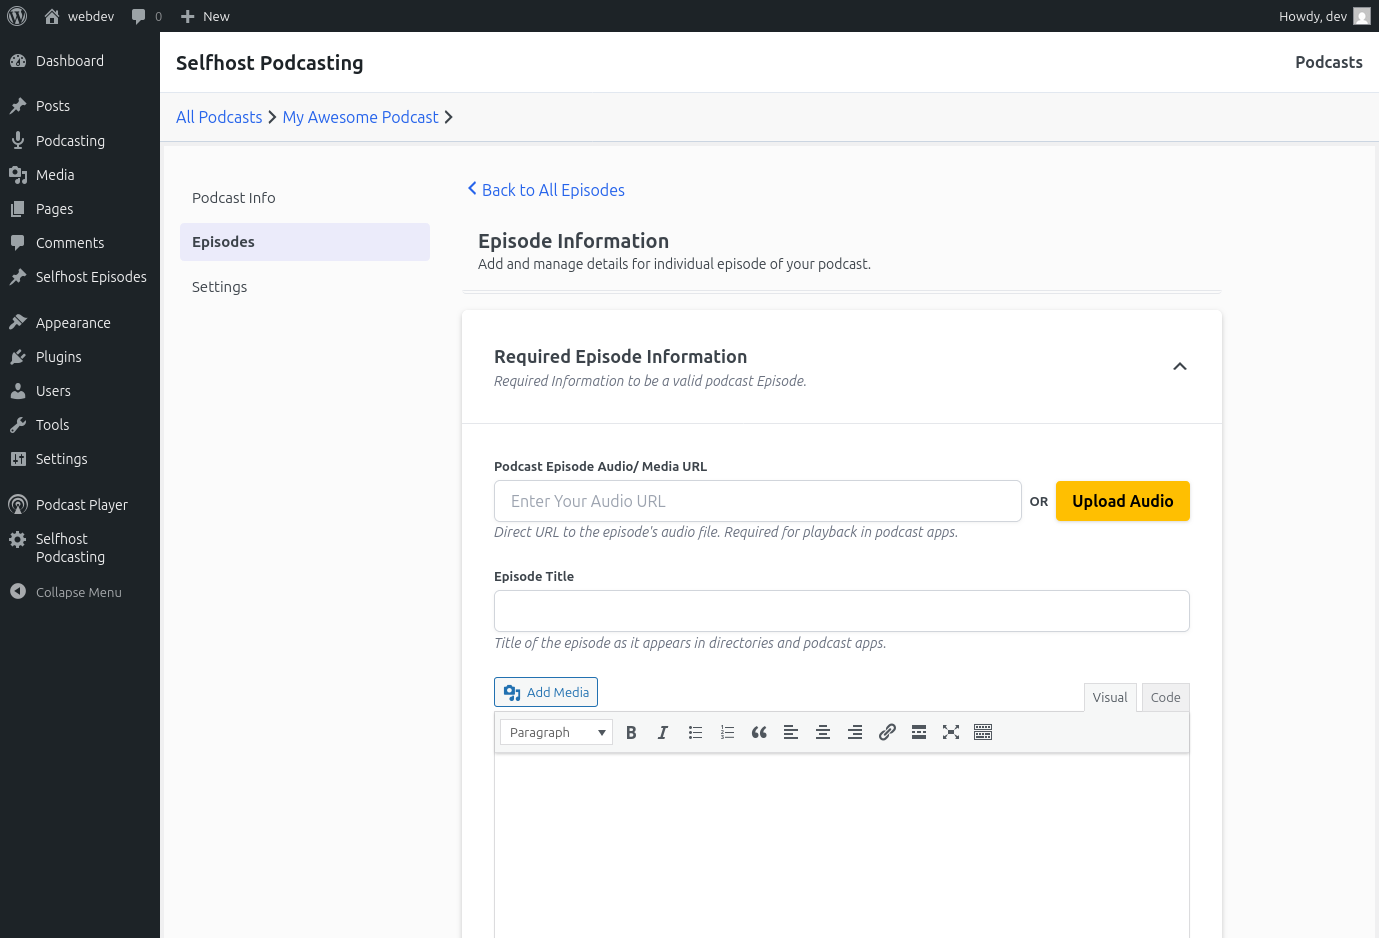Viewport: 1379px width, 938px height.
Task: Switch to the Visual editor tab
Action: click(x=1110, y=697)
